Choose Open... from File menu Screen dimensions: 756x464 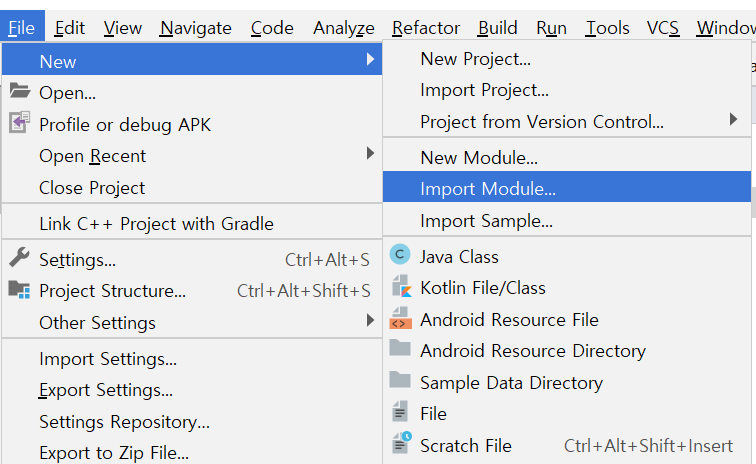click(x=192, y=91)
